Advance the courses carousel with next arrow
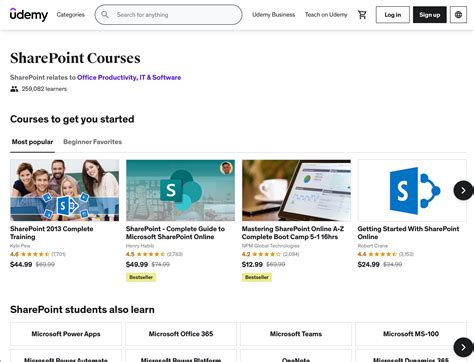This screenshot has height=362, width=474. 463,190
